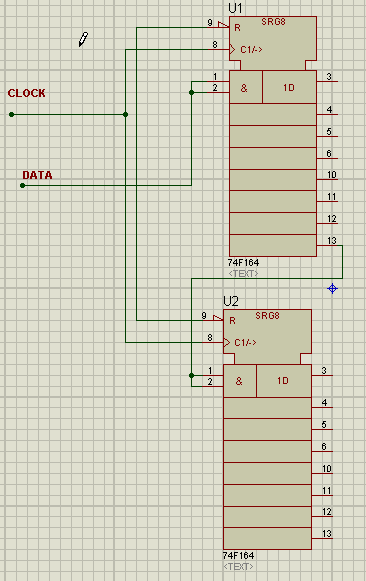Viewport: 366px width, 581px height.
Task: Click the CLOCK terminal label
Action: pos(27,93)
